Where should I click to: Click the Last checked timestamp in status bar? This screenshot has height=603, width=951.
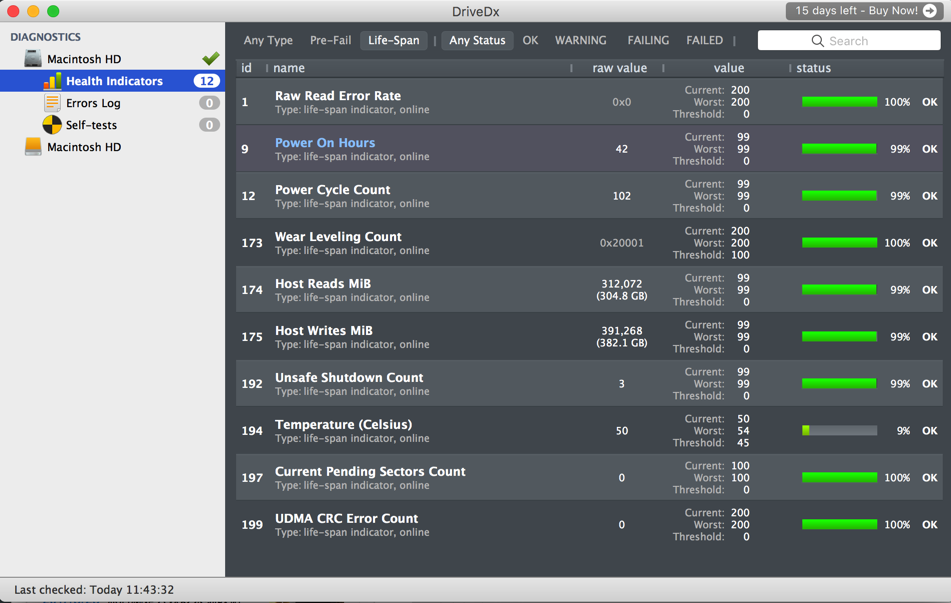point(94,590)
